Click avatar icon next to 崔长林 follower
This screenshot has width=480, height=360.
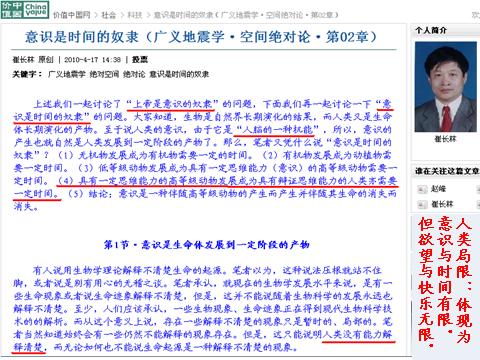(x=422, y=204)
